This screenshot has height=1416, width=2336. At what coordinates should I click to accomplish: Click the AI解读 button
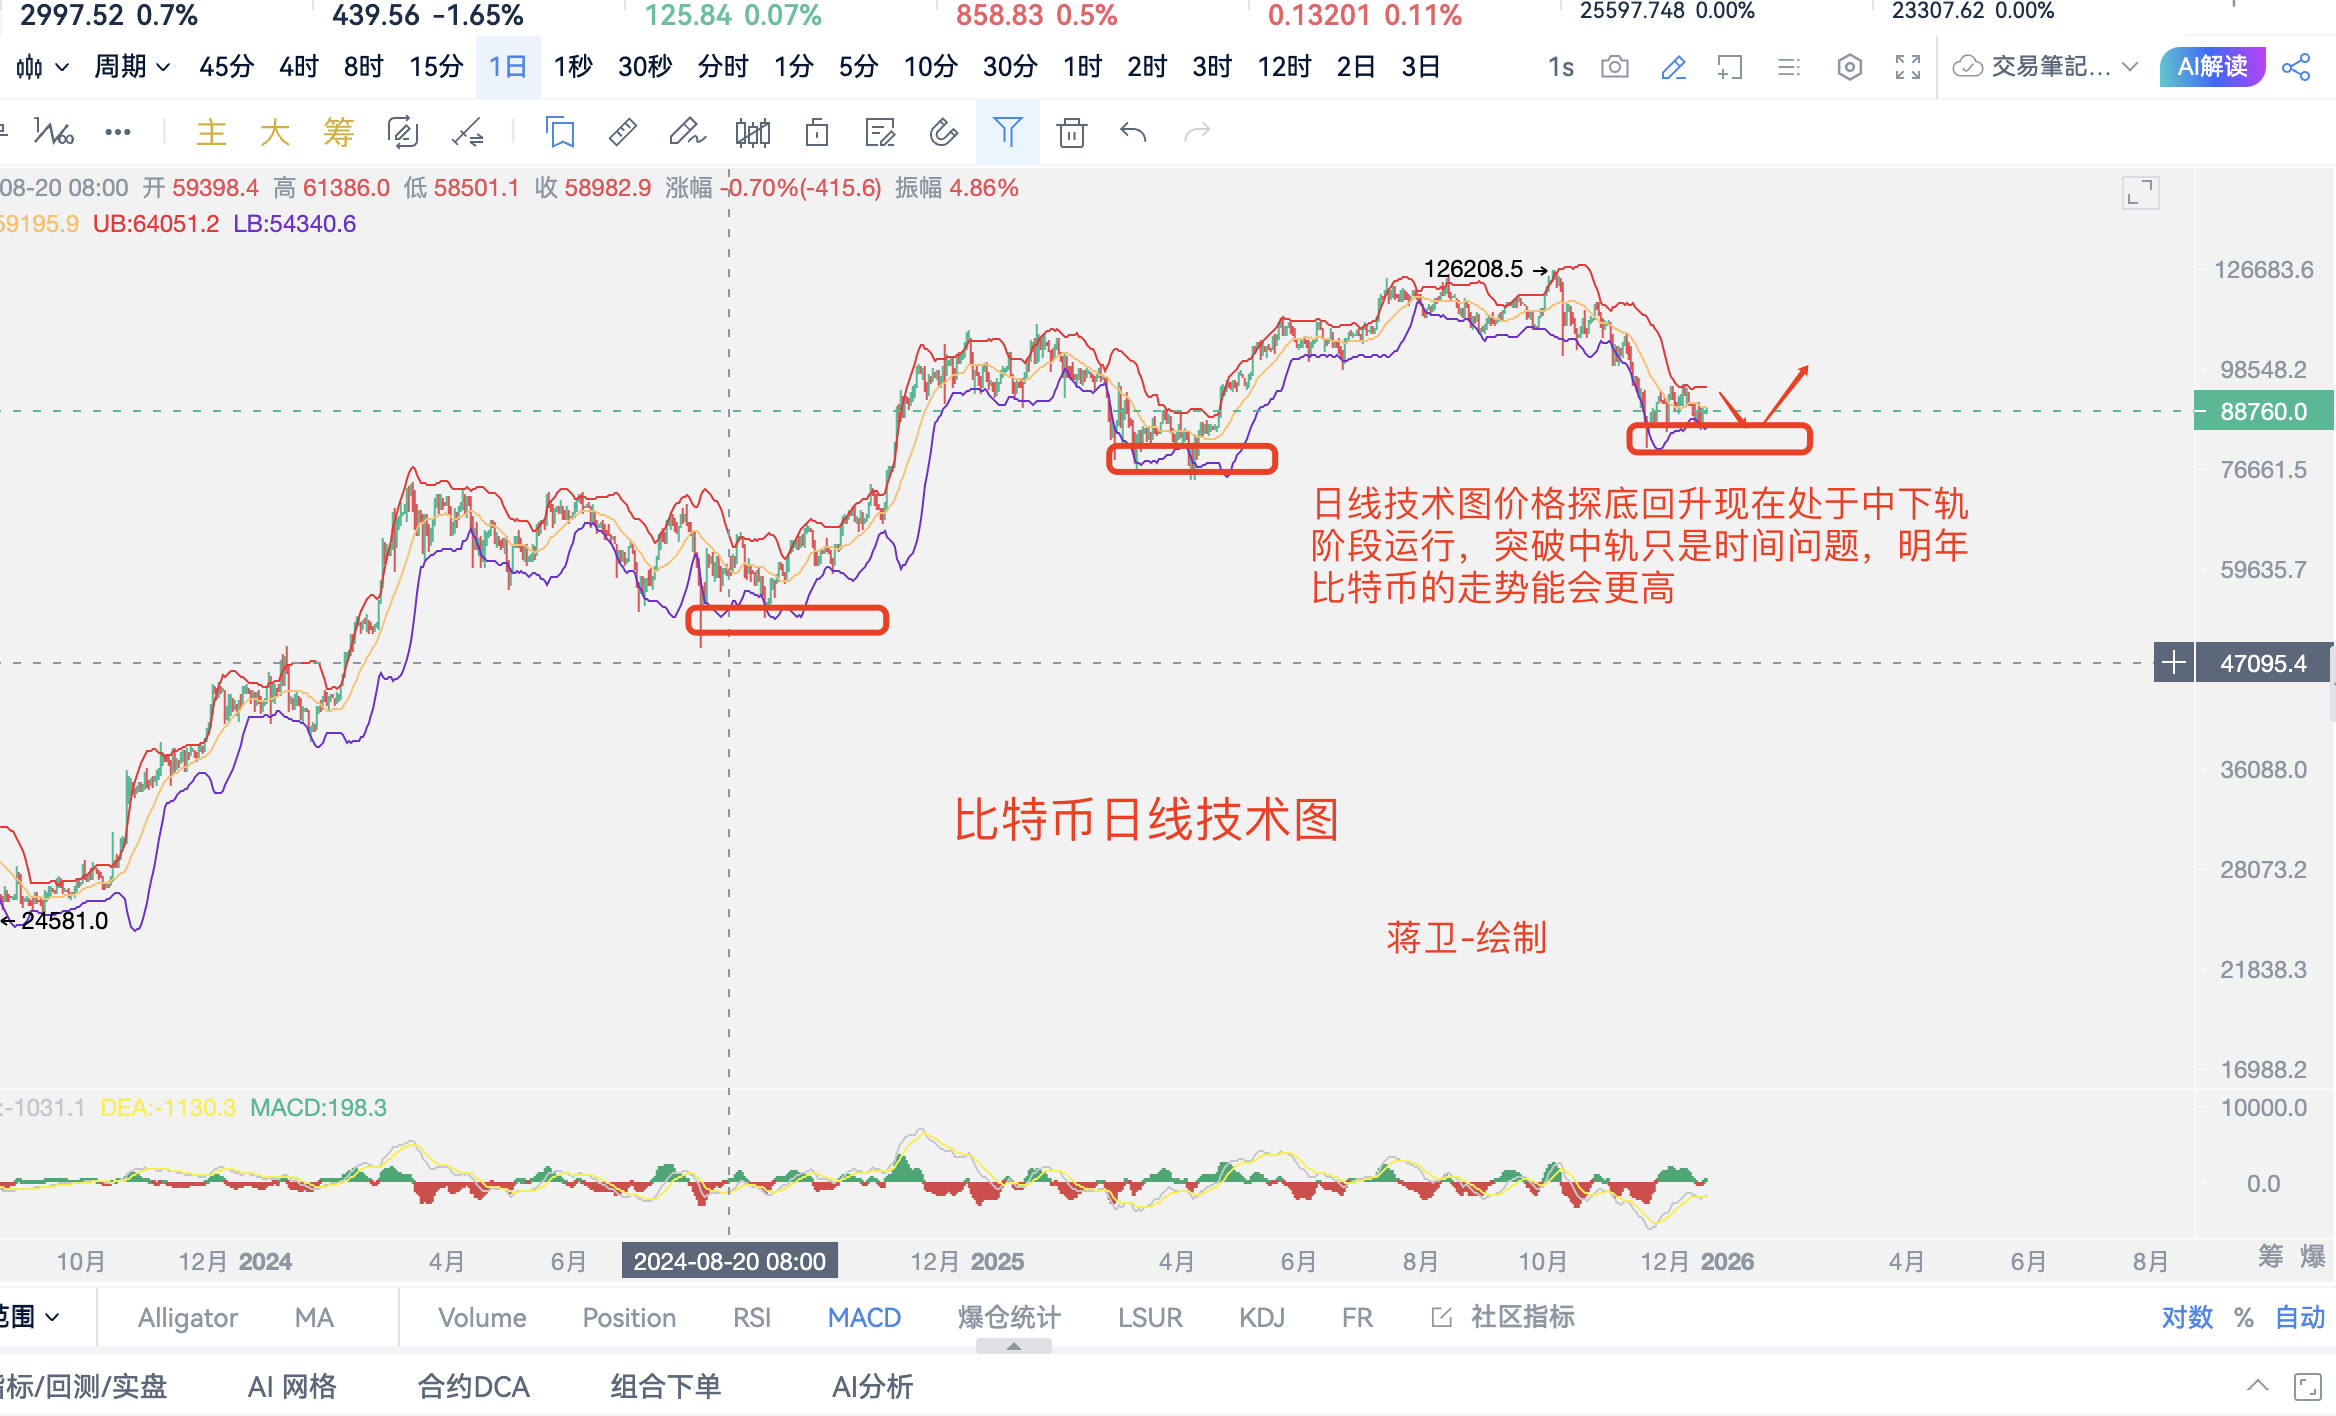[2212, 67]
